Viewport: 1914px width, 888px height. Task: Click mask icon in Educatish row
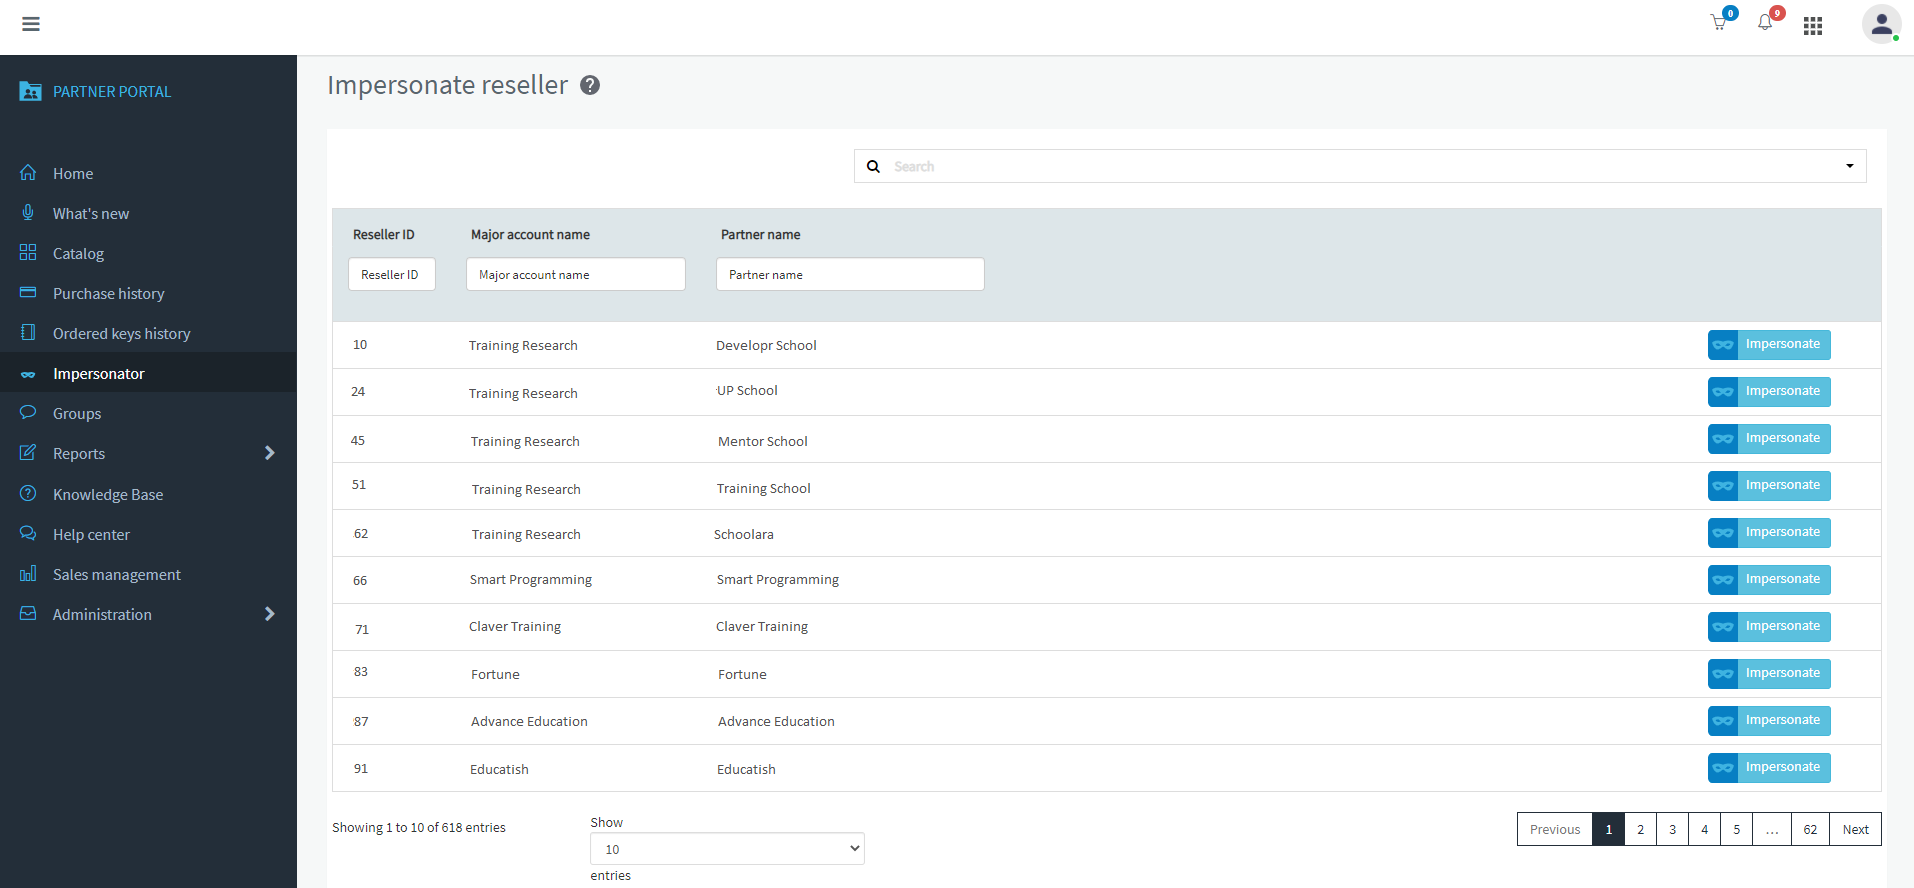click(1723, 767)
